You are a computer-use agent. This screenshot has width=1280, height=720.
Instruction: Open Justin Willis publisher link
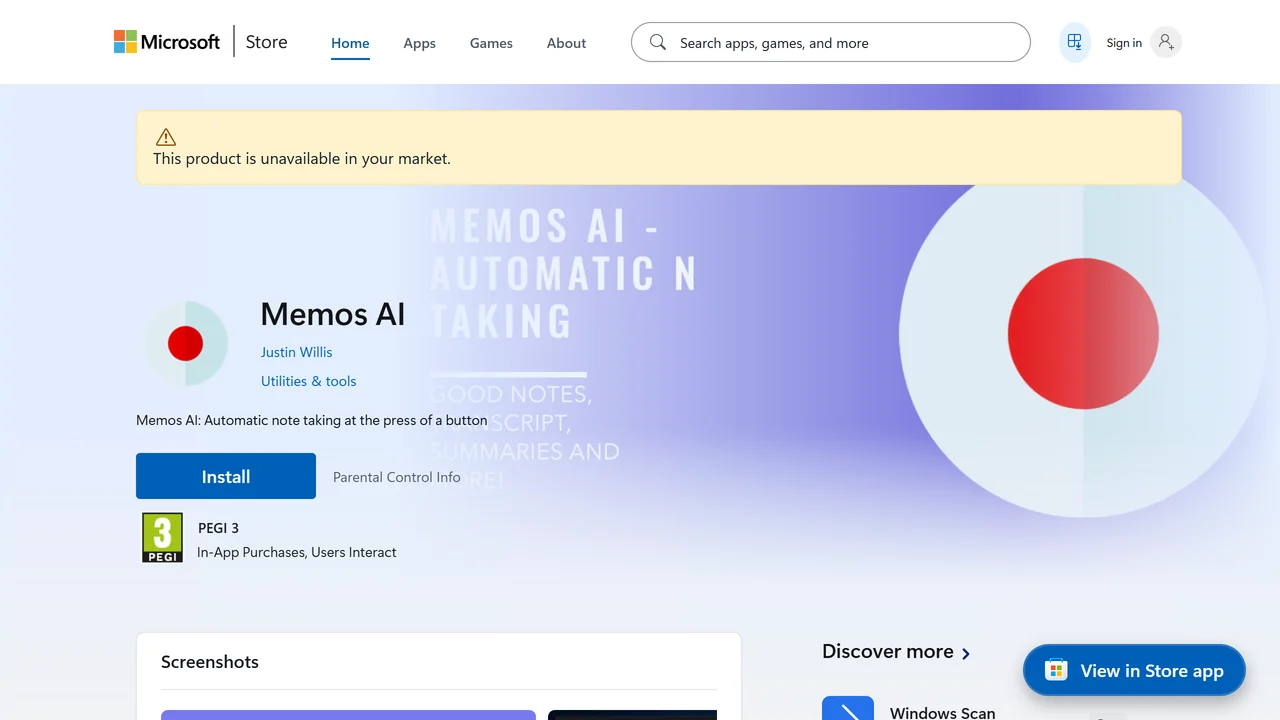click(296, 352)
